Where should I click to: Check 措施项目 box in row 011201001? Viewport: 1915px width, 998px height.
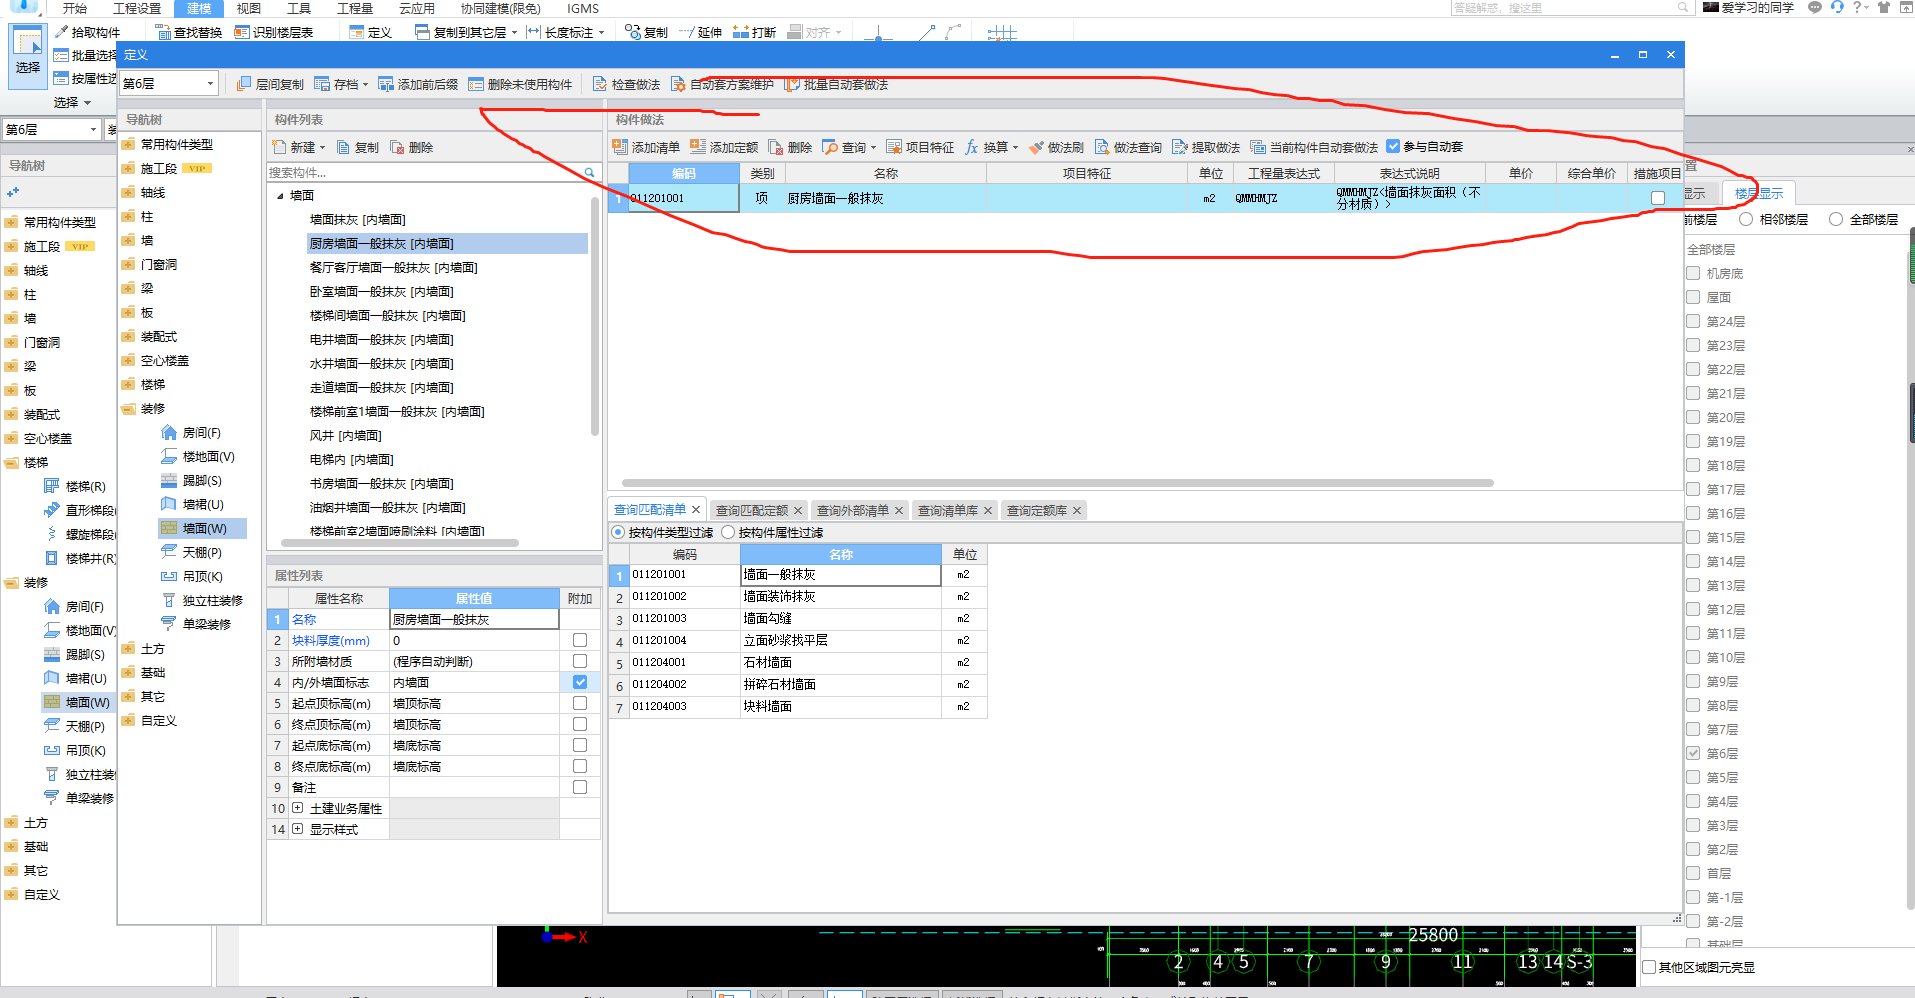[1658, 198]
